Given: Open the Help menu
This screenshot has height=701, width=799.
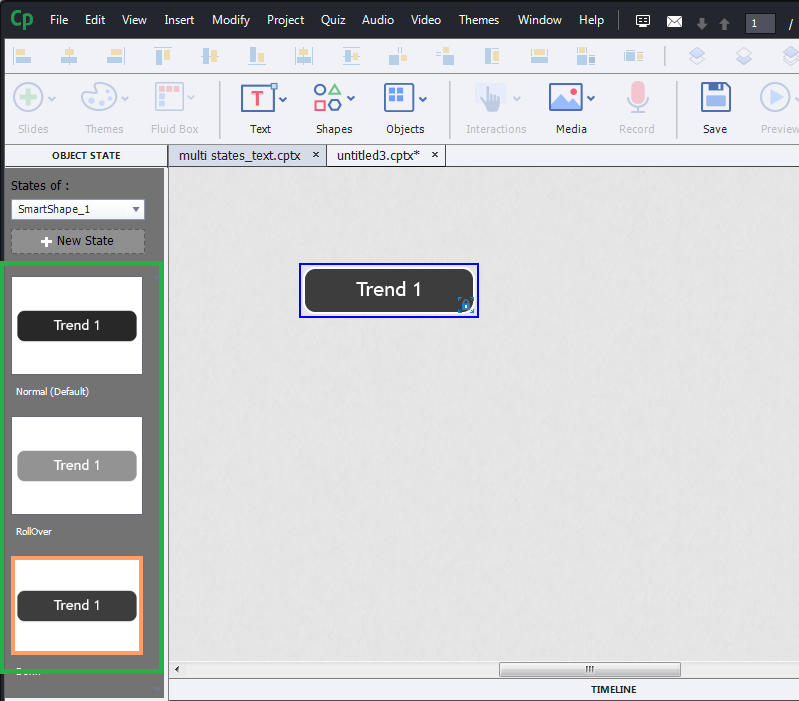Looking at the screenshot, I should tap(591, 20).
